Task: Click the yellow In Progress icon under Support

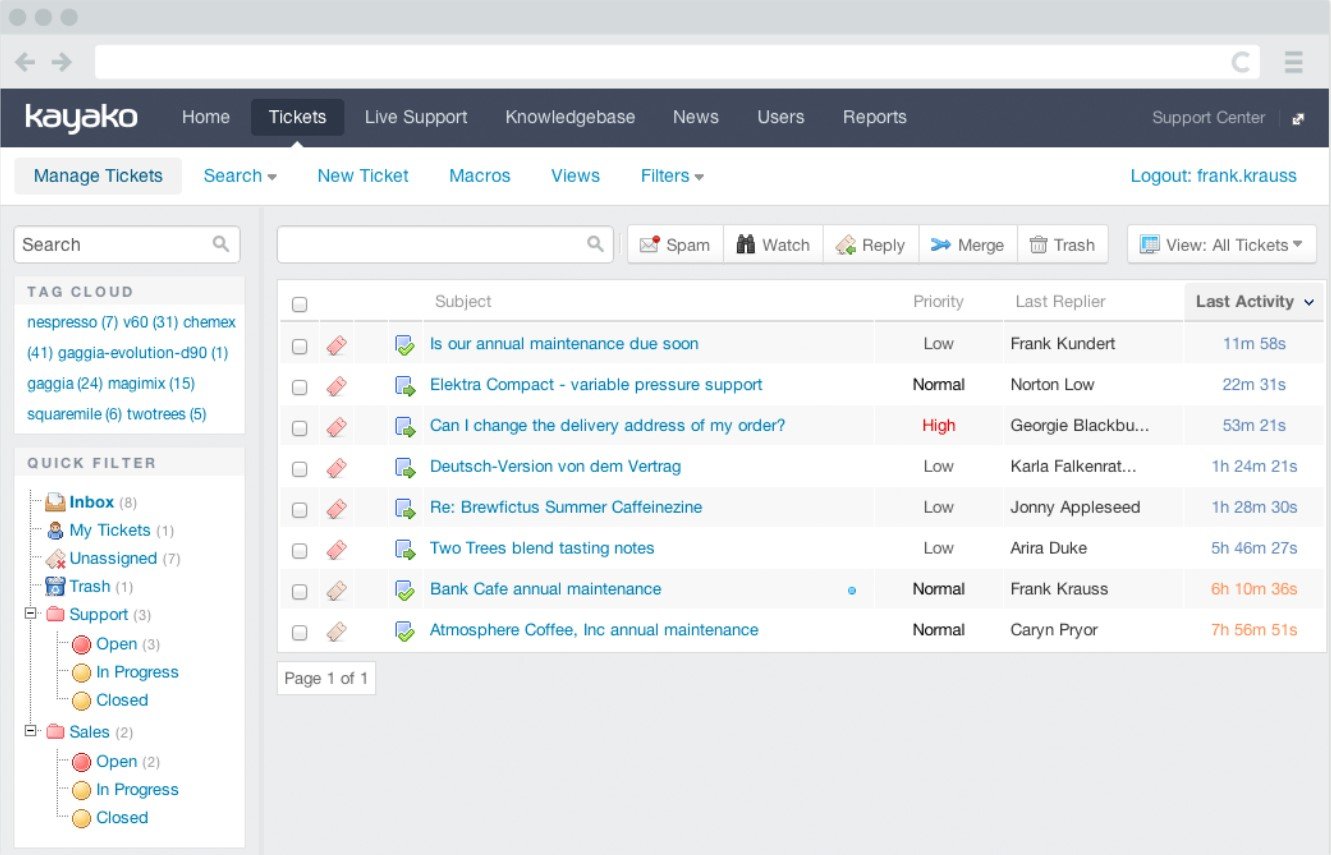Action: click(82, 673)
